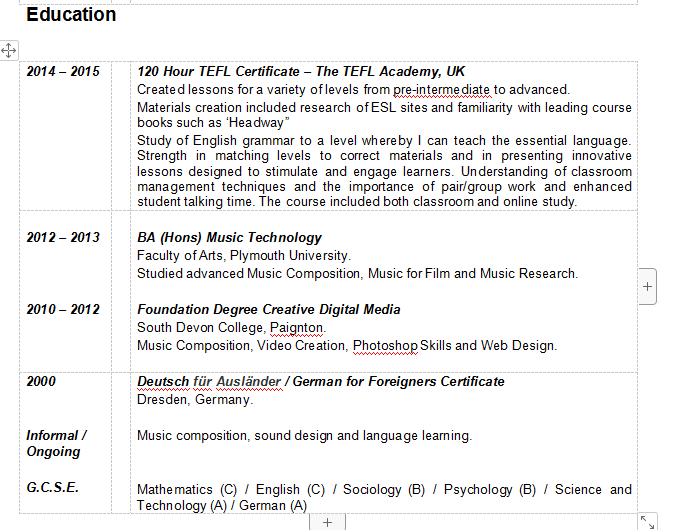Click the Informal / Ongoing label

(x=56, y=443)
